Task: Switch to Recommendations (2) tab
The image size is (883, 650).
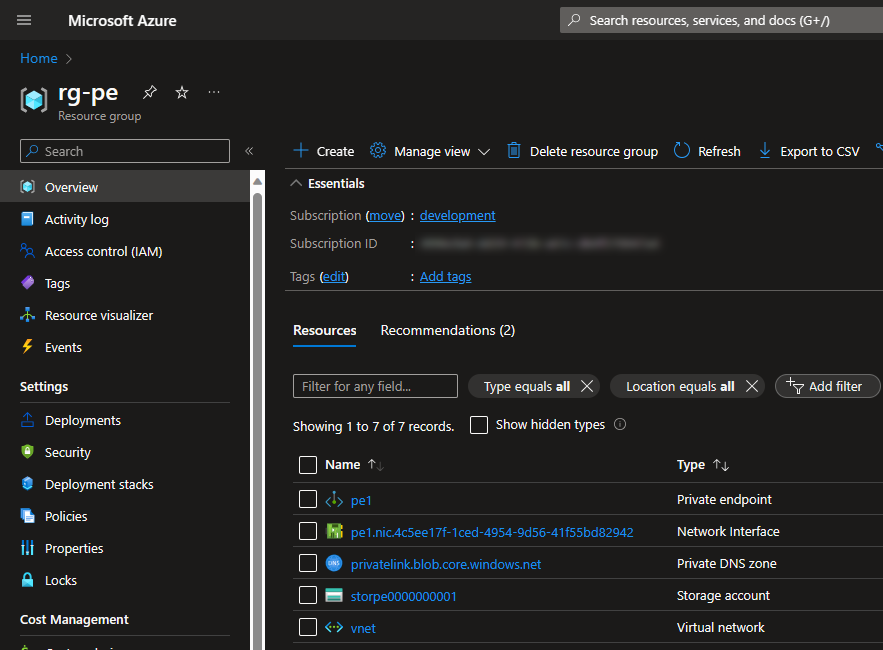Action: coord(448,331)
